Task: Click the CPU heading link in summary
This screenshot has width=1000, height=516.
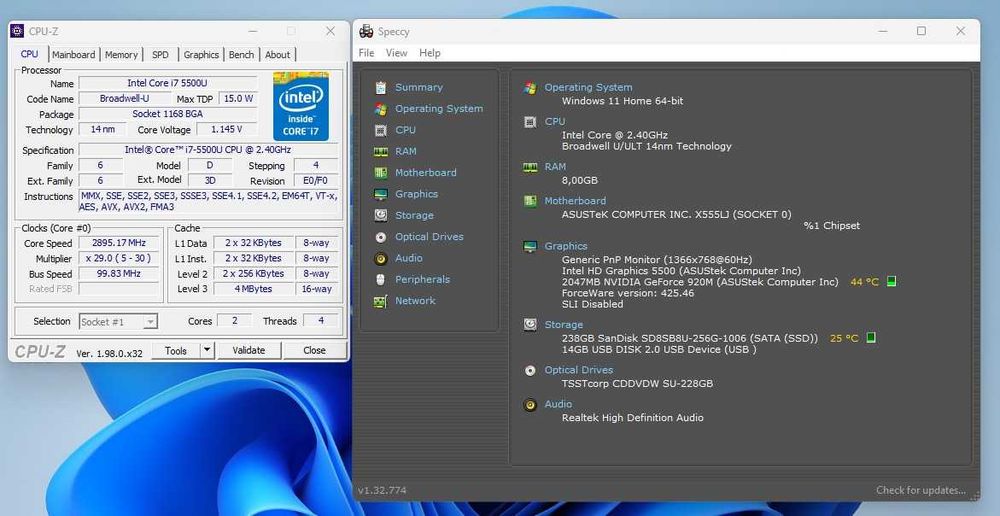Action: (x=554, y=121)
